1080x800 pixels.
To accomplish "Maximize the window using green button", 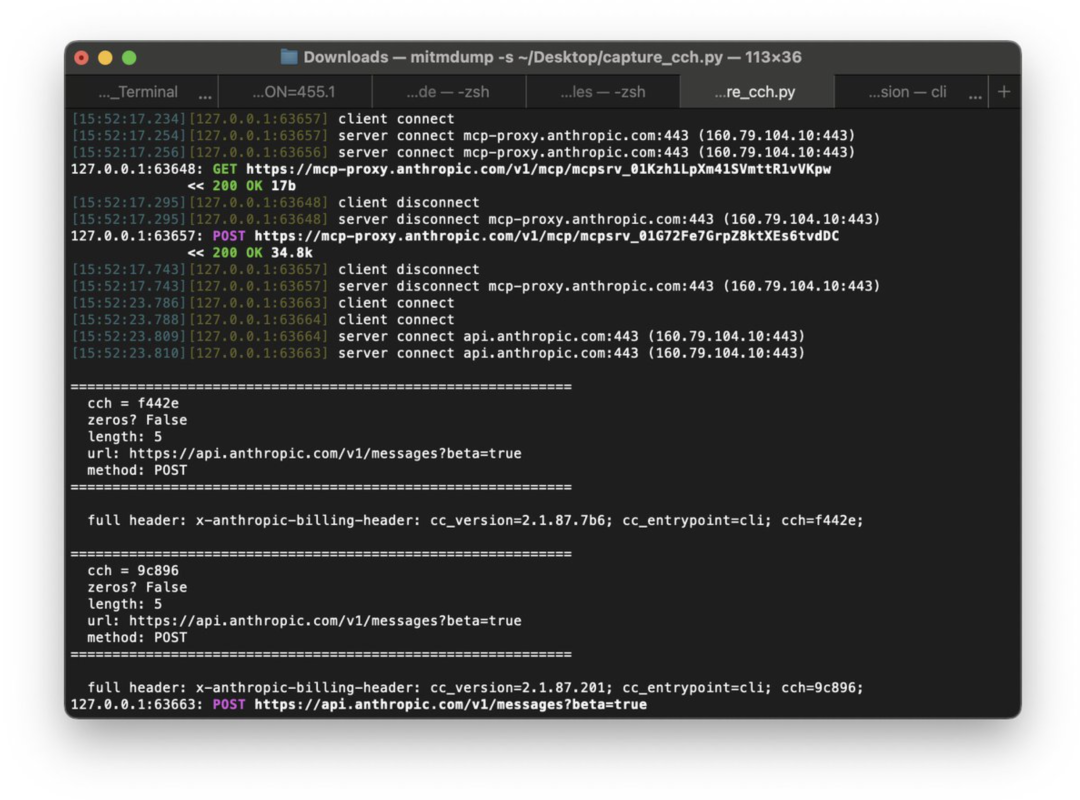I will coord(129,58).
